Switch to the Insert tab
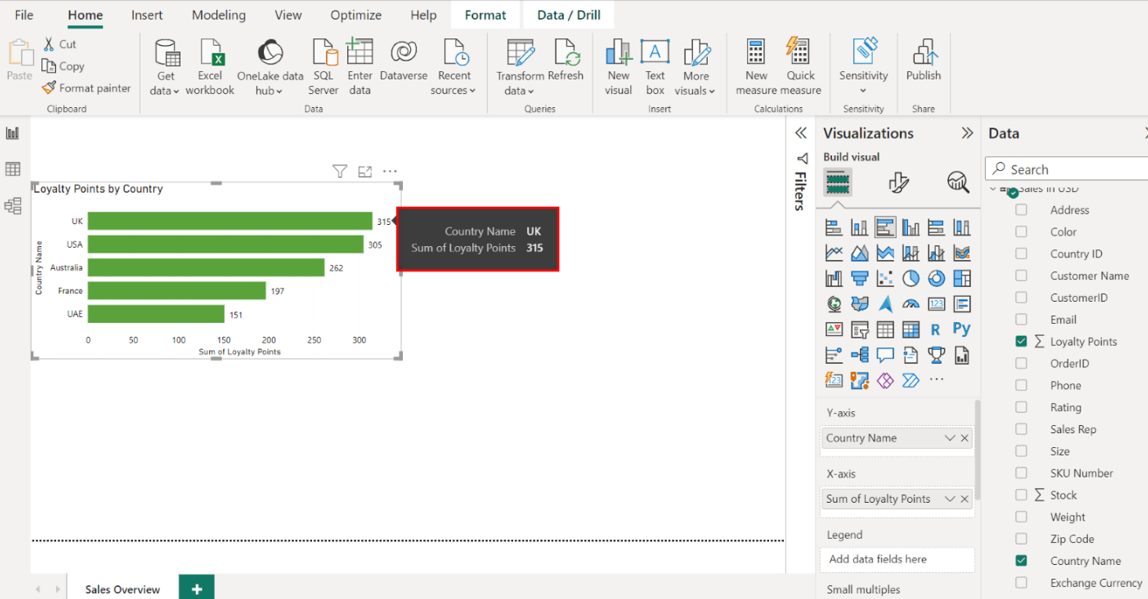 (x=148, y=15)
